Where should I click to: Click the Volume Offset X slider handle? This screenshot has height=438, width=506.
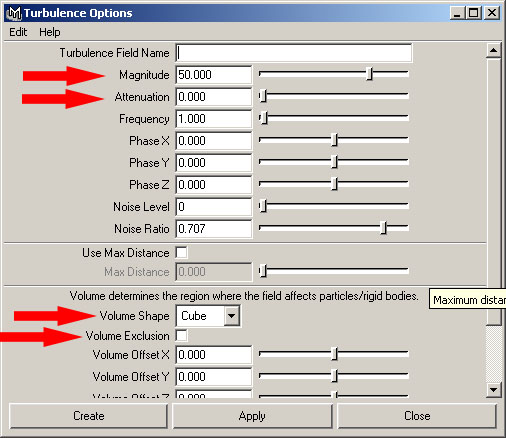334,354
